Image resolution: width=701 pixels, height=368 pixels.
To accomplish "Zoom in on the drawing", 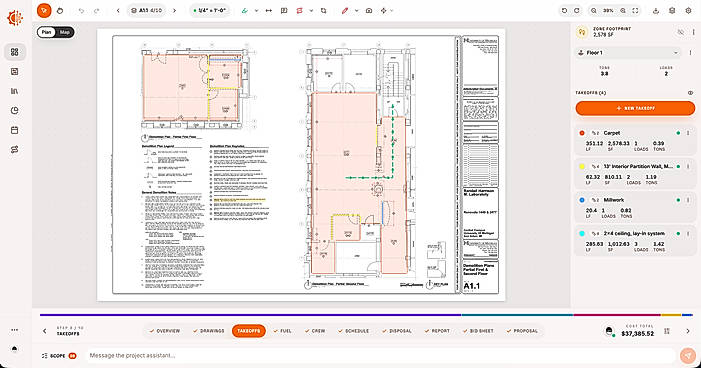I will (x=623, y=10).
